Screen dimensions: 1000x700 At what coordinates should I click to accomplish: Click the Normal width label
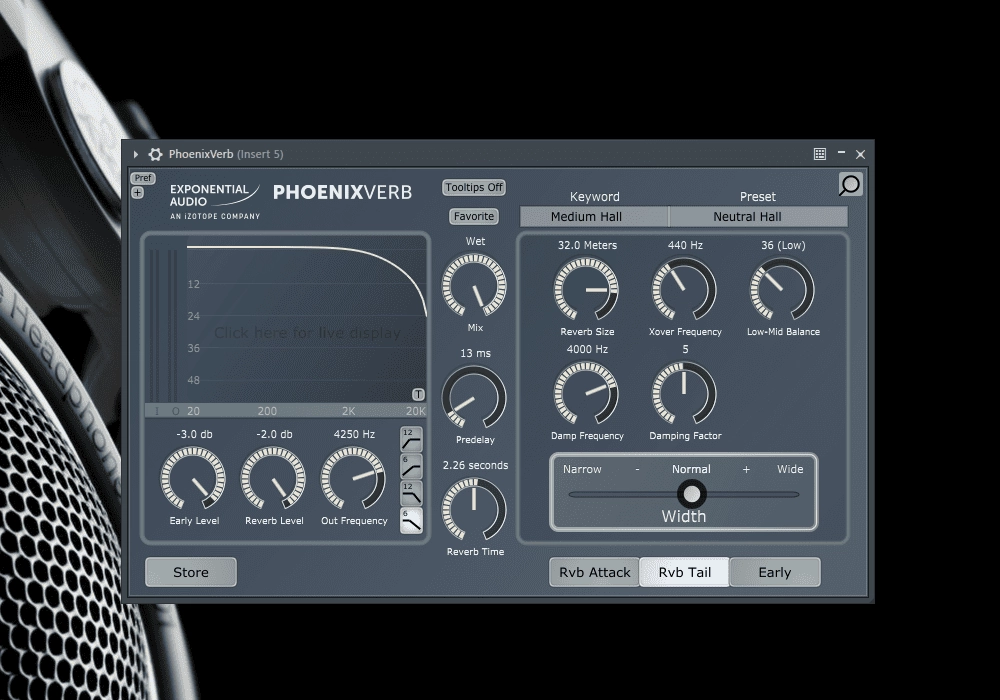[x=691, y=469]
